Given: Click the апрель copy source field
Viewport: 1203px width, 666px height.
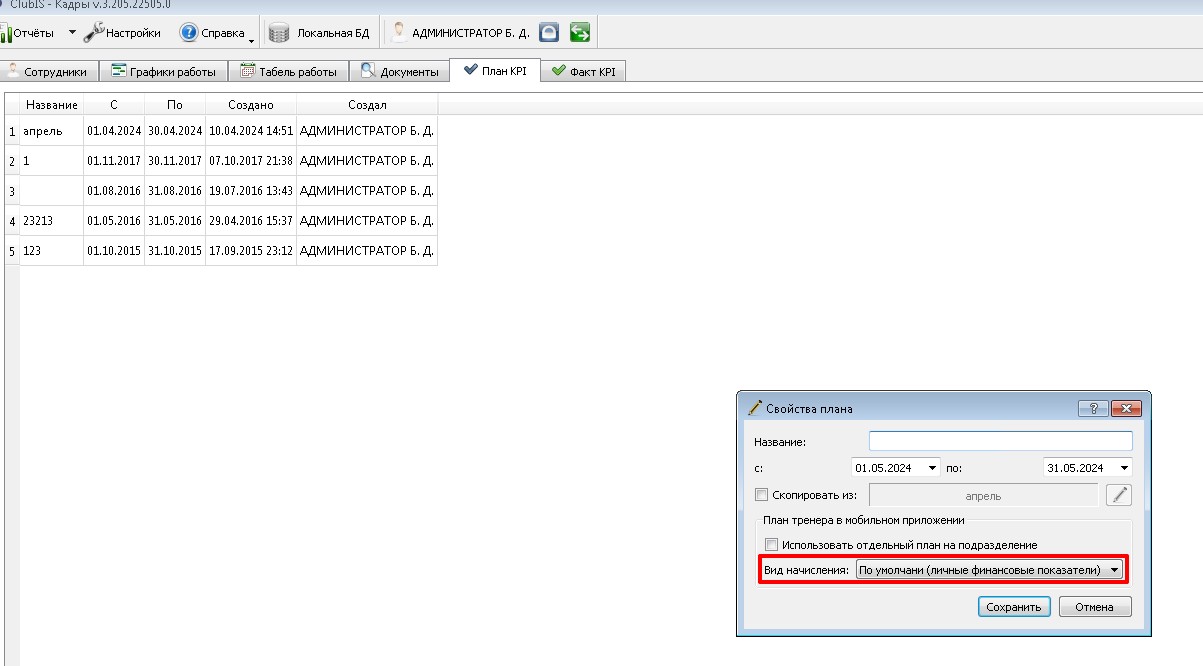Looking at the screenshot, I should coord(983,495).
